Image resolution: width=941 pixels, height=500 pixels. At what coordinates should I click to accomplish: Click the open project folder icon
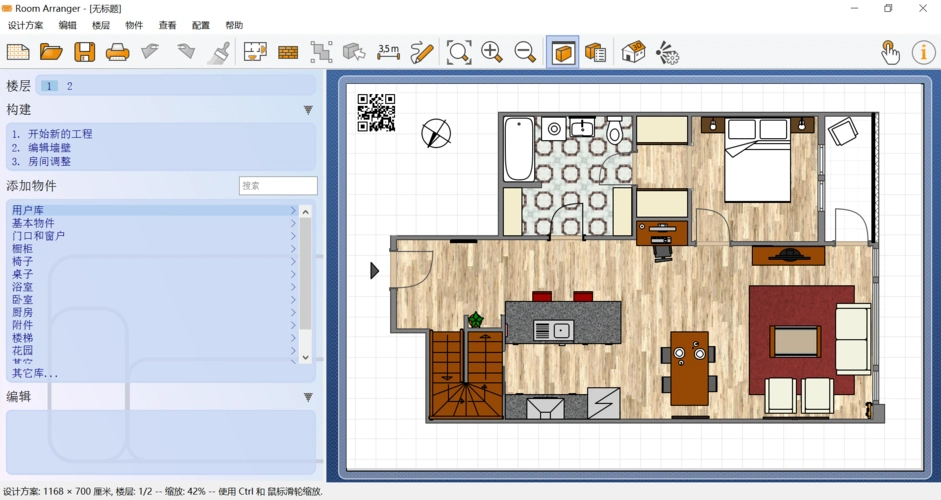coord(51,52)
